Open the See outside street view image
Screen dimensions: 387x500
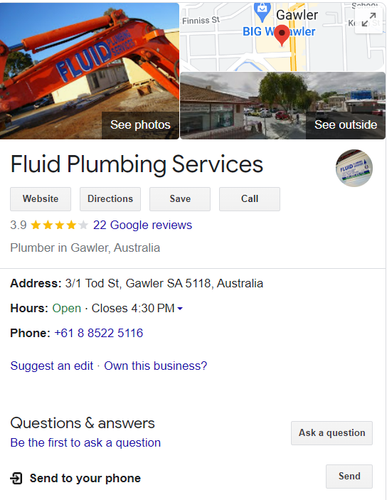(283, 105)
